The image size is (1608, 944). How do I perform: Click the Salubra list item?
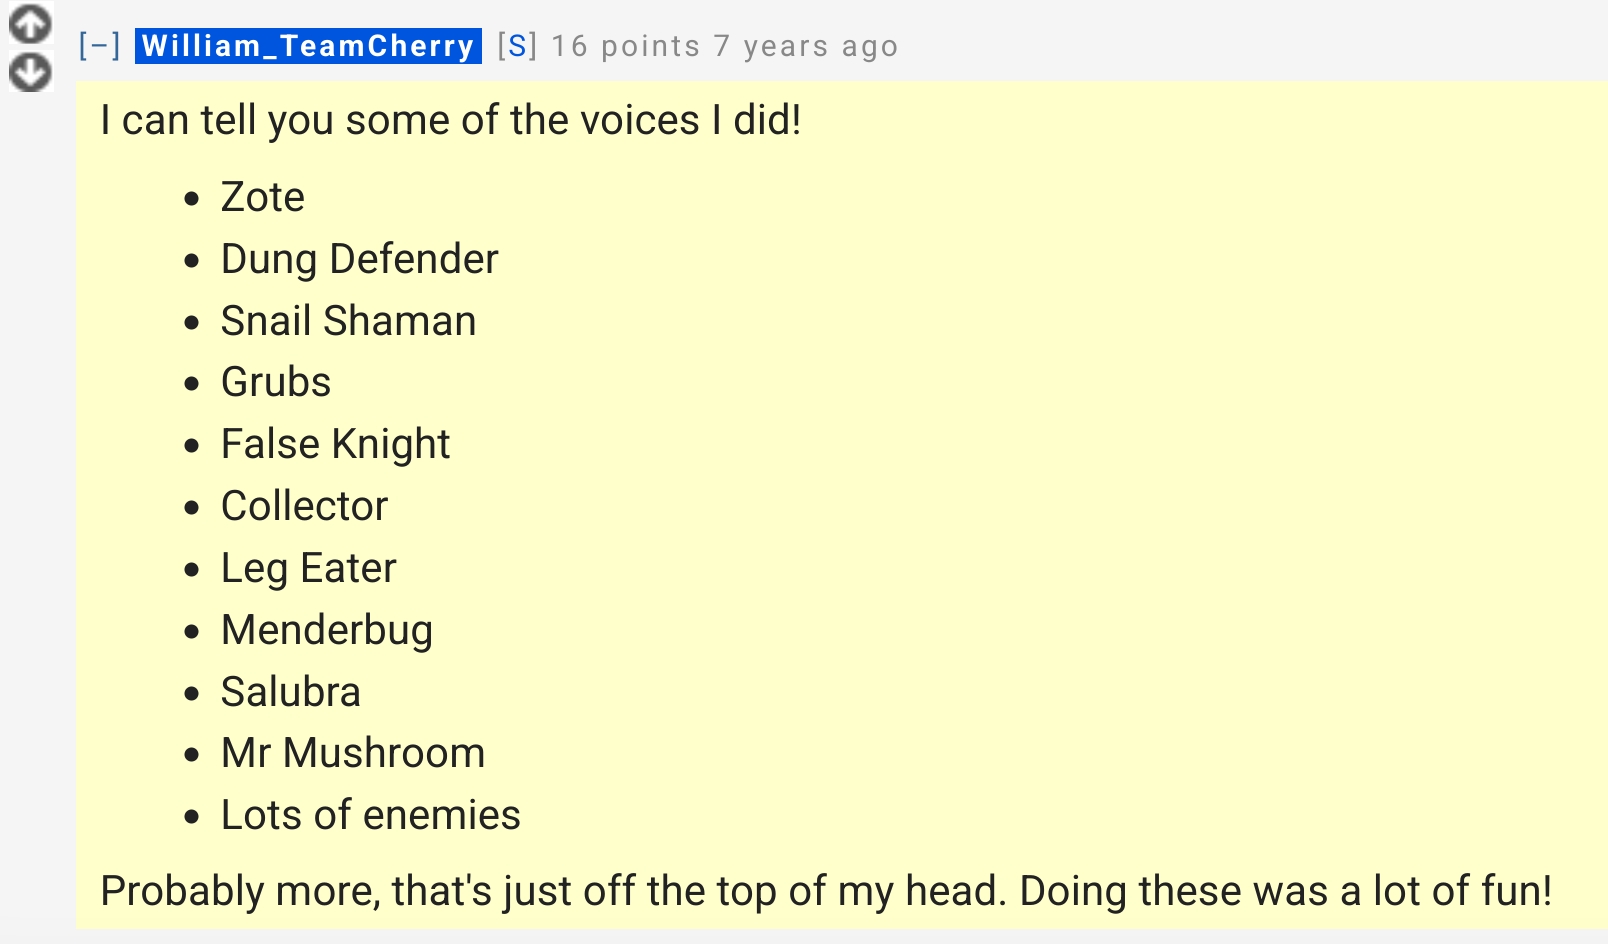click(x=290, y=692)
